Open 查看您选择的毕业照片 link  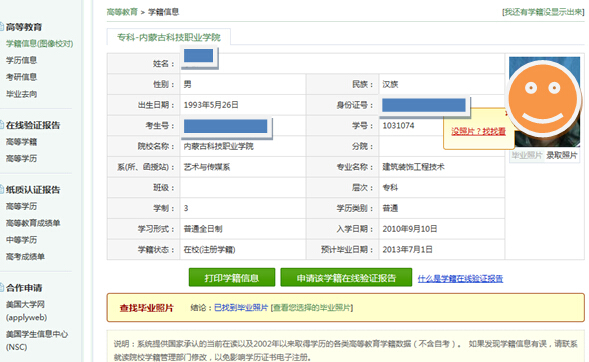pos(312,308)
